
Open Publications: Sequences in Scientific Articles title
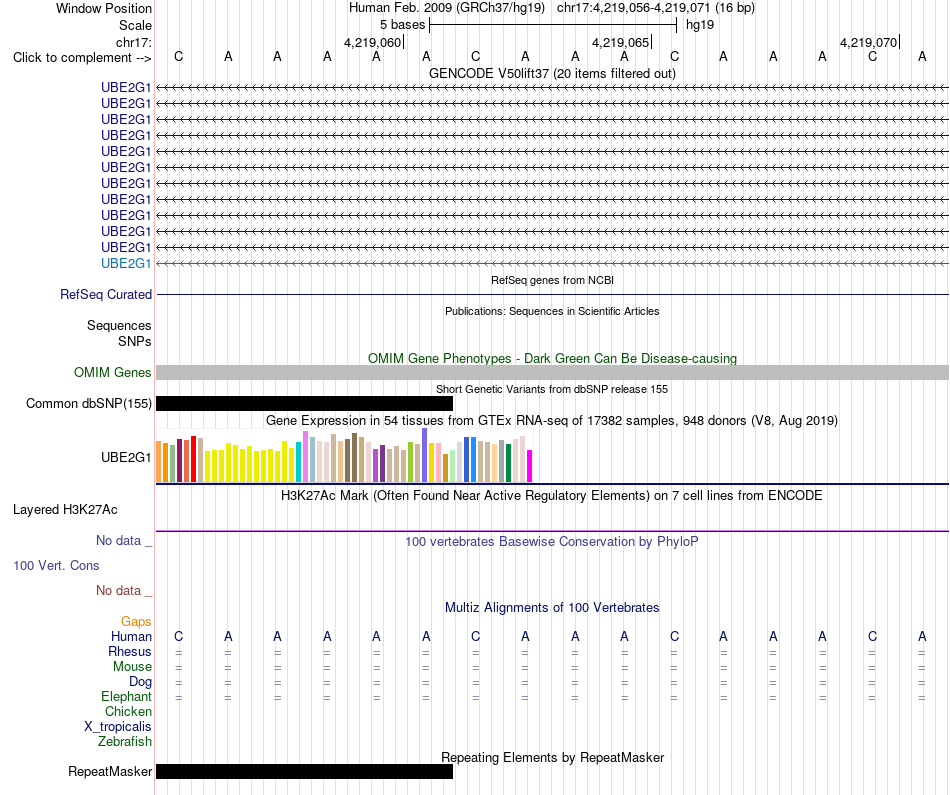point(552,311)
